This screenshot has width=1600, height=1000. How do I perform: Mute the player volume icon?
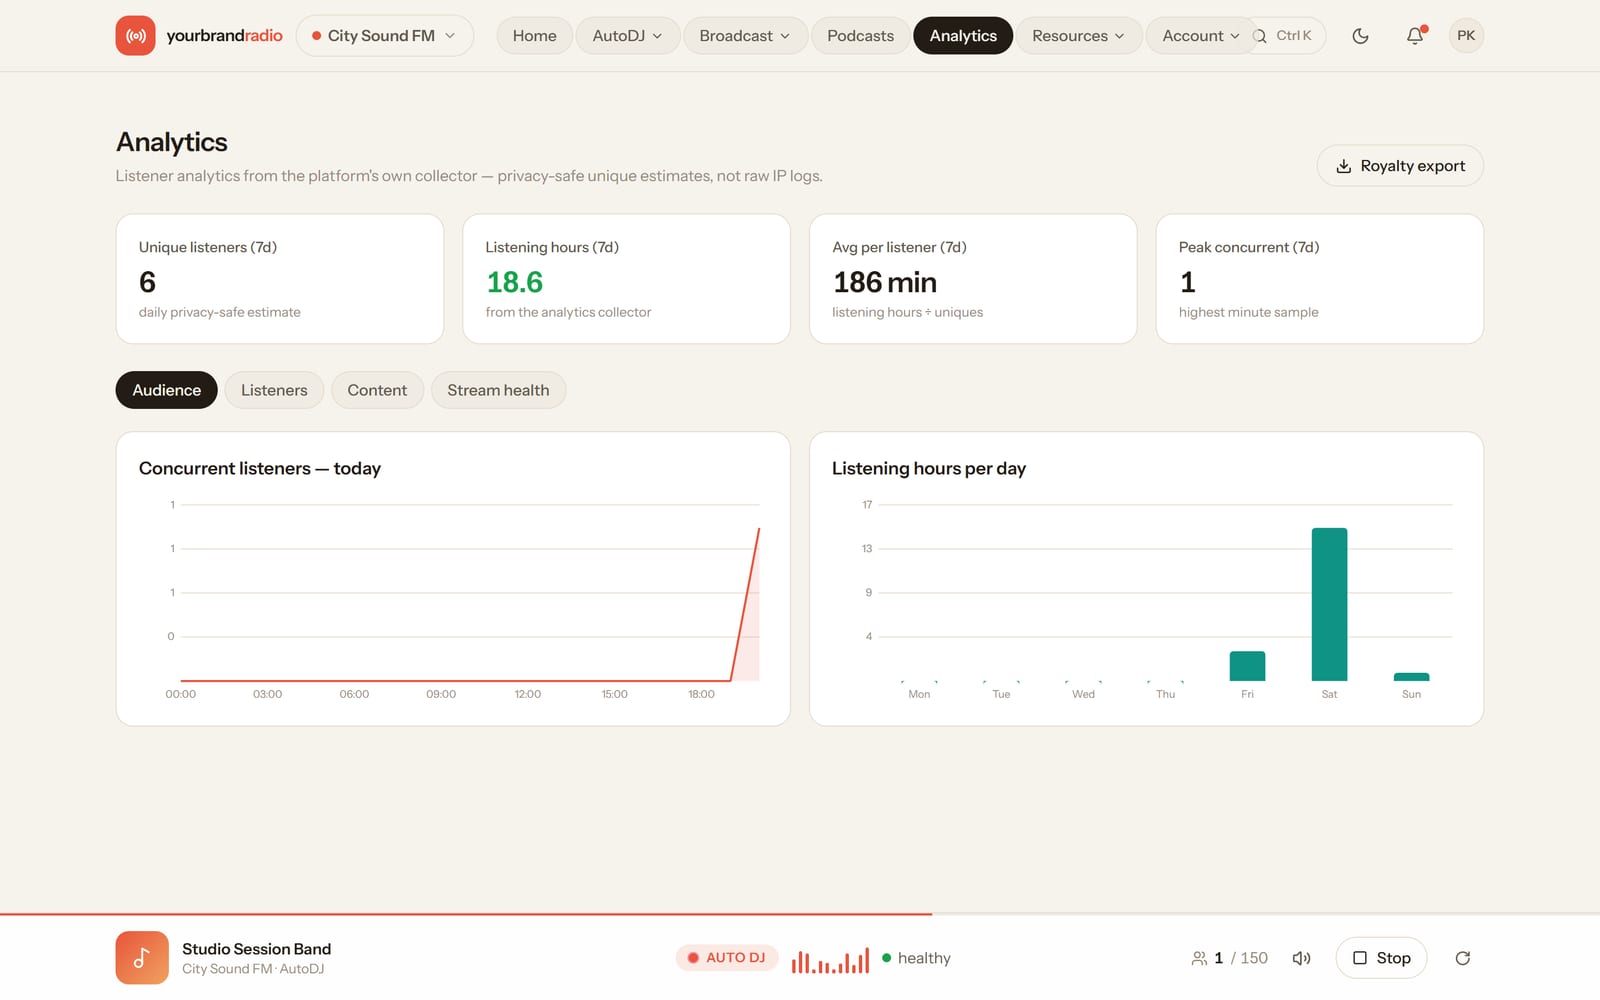pyautogui.click(x=1301, y=958)
